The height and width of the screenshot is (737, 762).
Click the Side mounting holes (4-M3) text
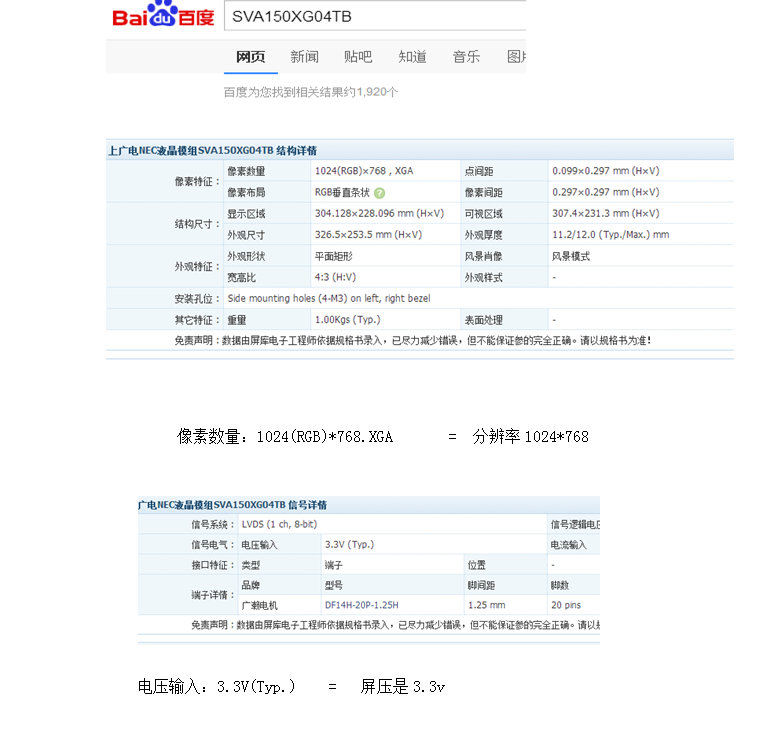click(329, 298)
